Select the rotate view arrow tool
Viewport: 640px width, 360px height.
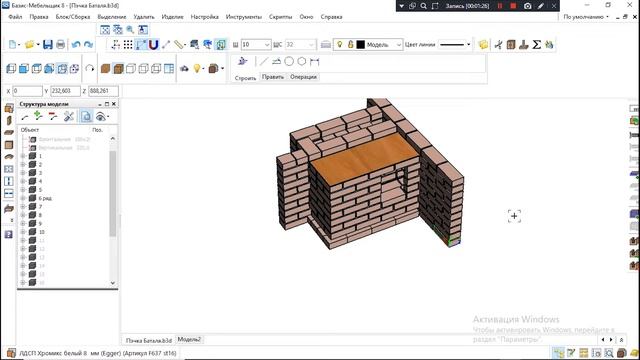(90, 69)
